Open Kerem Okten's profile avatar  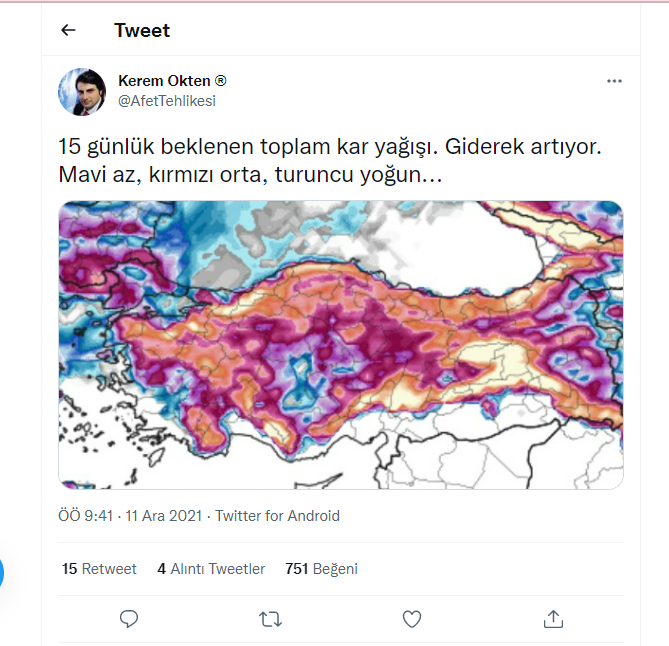[x=82, y=91]
